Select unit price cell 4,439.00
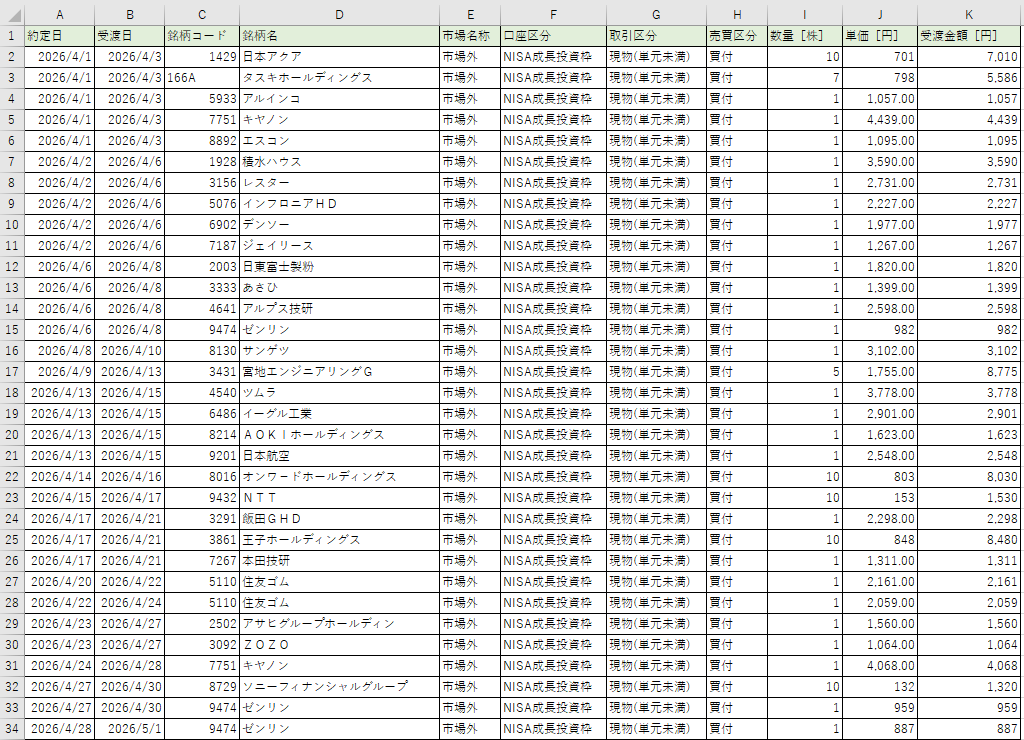Image resolution: width=1024 pixels, height=740 pixels. tap(880, 120)
